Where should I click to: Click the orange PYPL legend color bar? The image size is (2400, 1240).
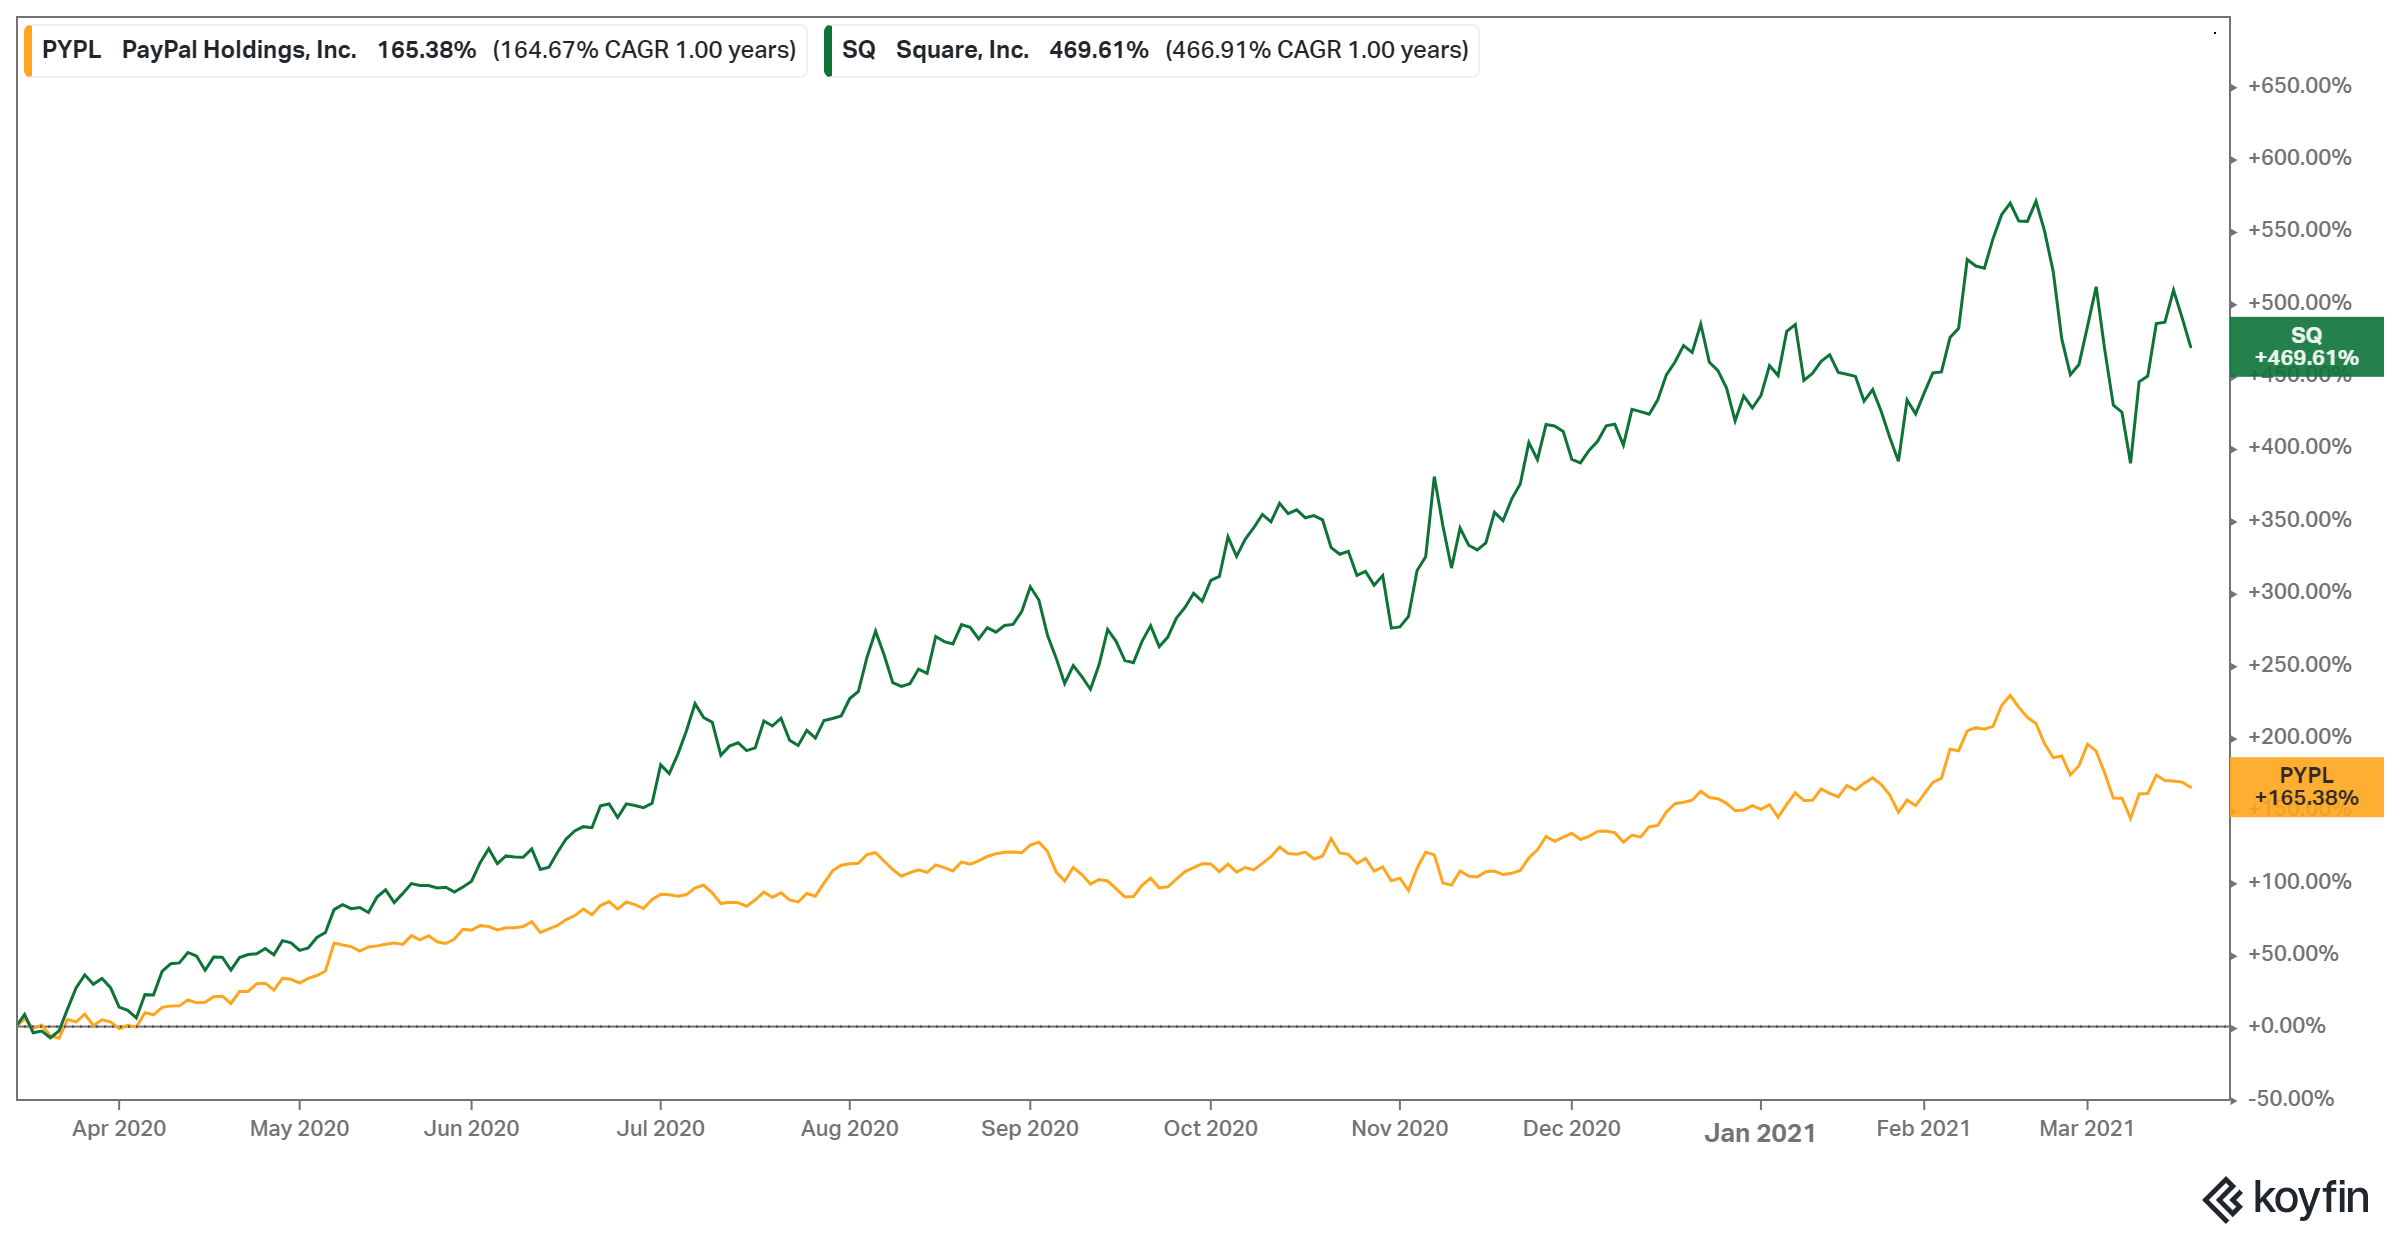(x=28, y=51)
